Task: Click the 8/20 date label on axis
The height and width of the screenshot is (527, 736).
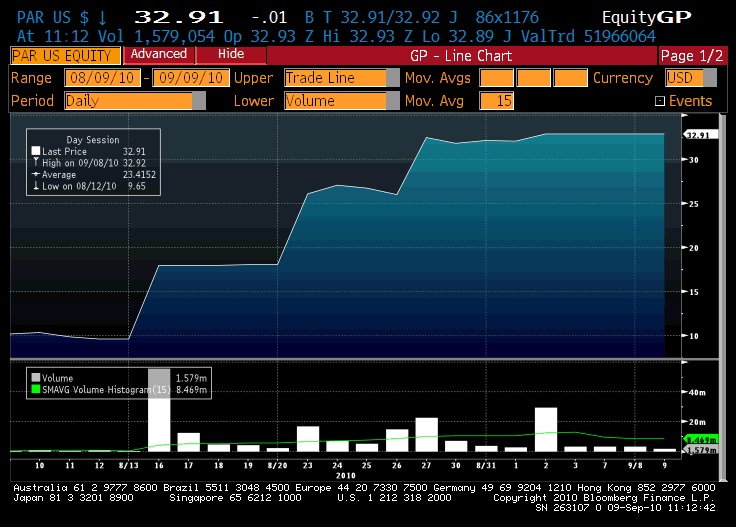Action: coord(277,465)
